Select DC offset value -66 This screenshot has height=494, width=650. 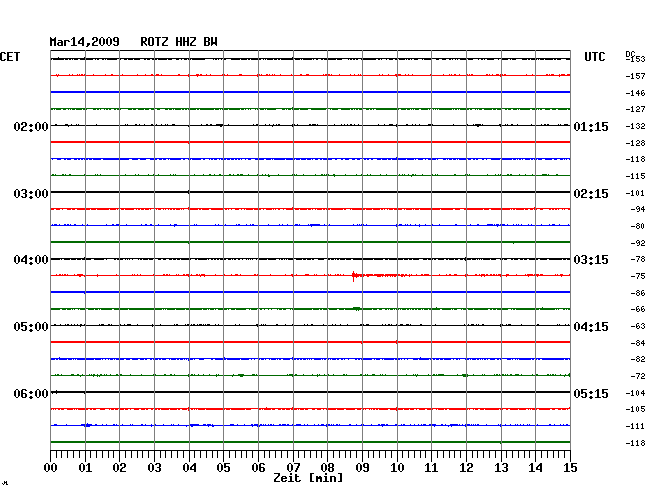638,310
